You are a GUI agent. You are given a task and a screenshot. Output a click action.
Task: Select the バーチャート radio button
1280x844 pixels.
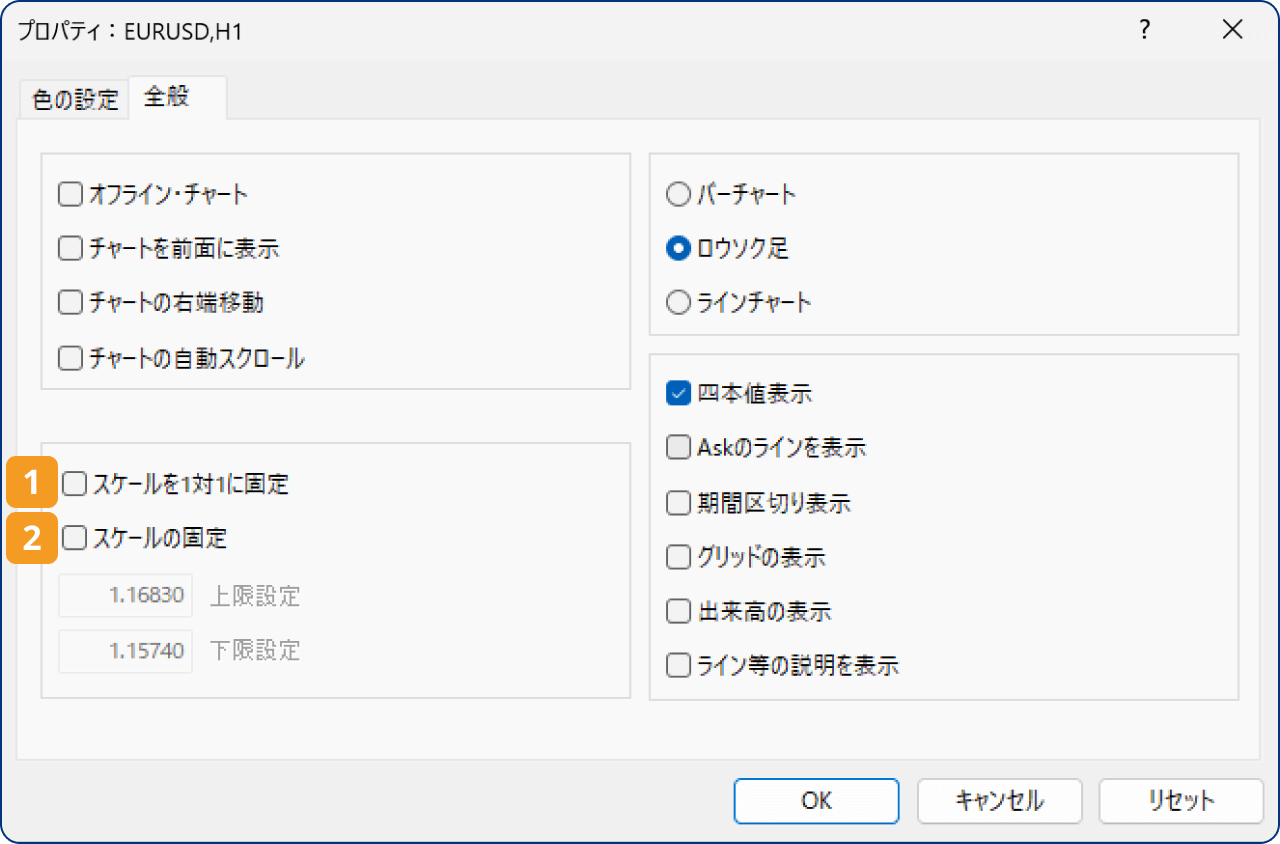[x=680, y=194]
